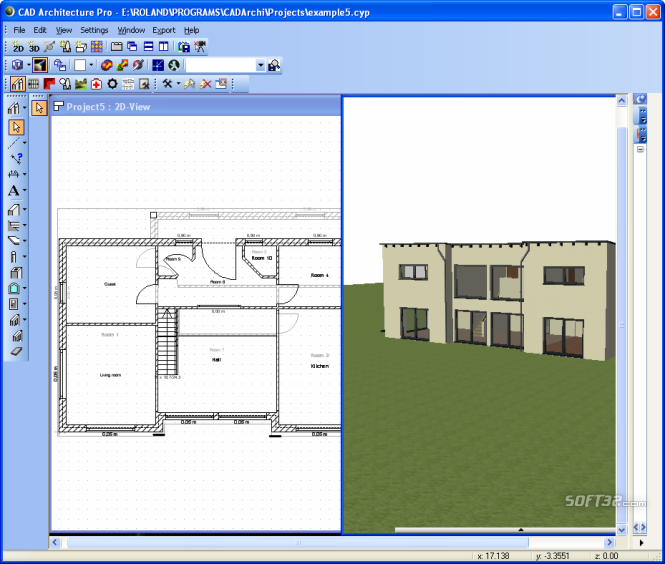Click the white background color swatch
This screenshot has height=564, width=665.
tap(80, 65)
